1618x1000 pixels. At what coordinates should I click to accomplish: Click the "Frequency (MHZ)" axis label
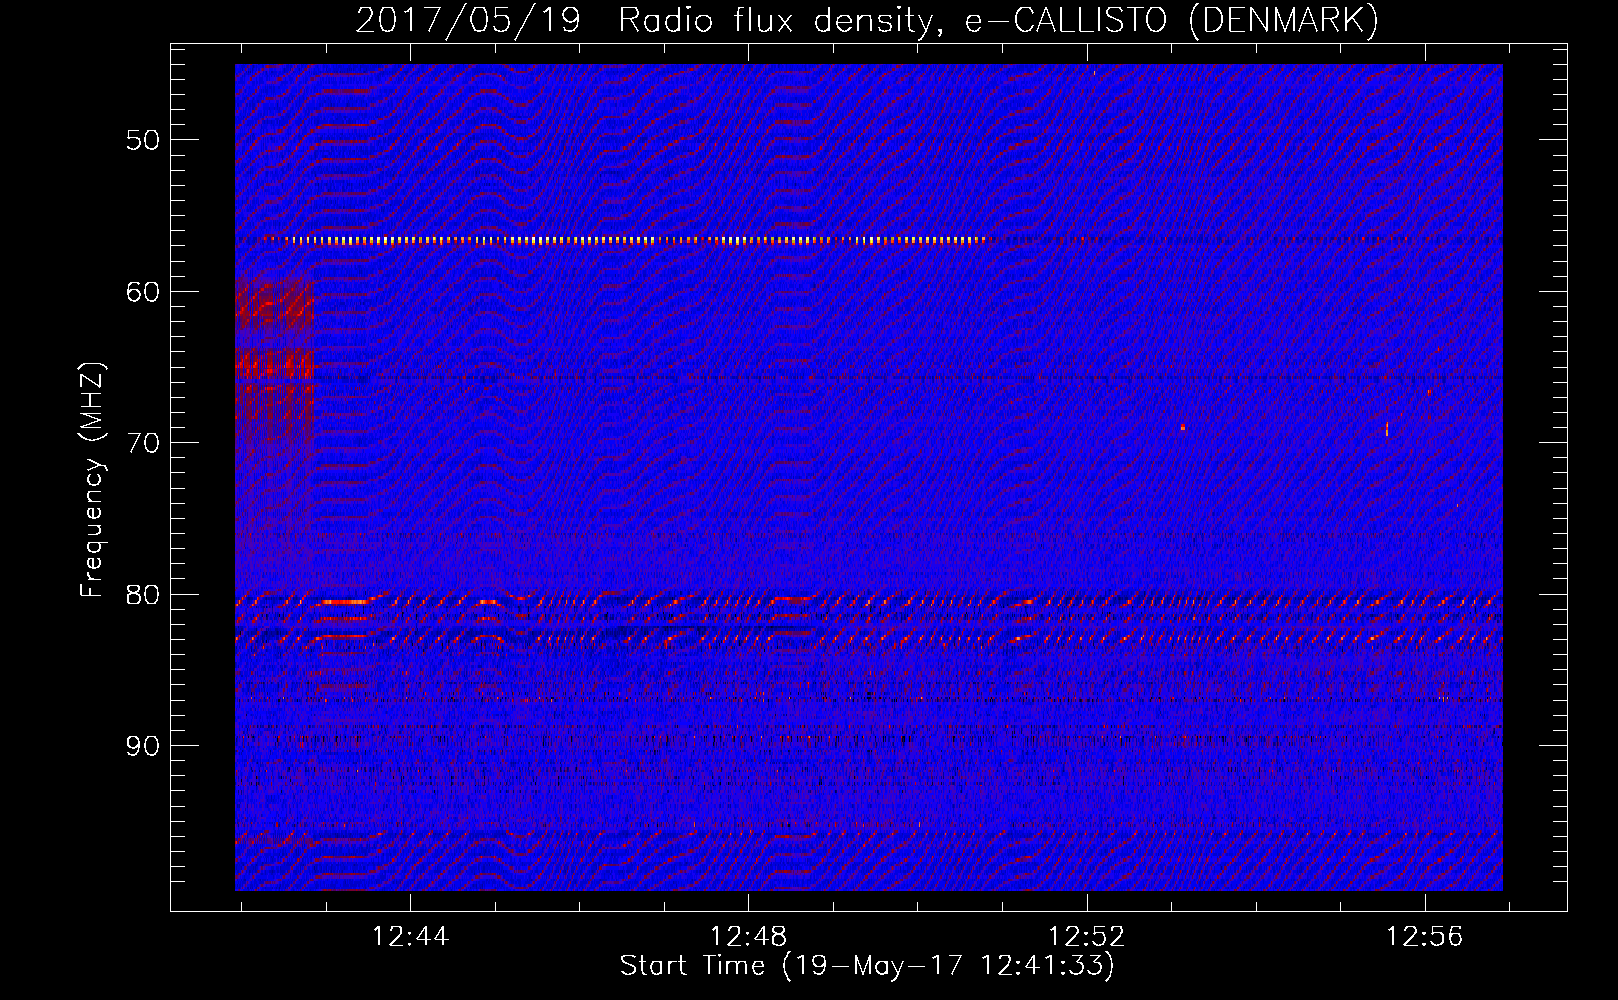coord(92,480)
